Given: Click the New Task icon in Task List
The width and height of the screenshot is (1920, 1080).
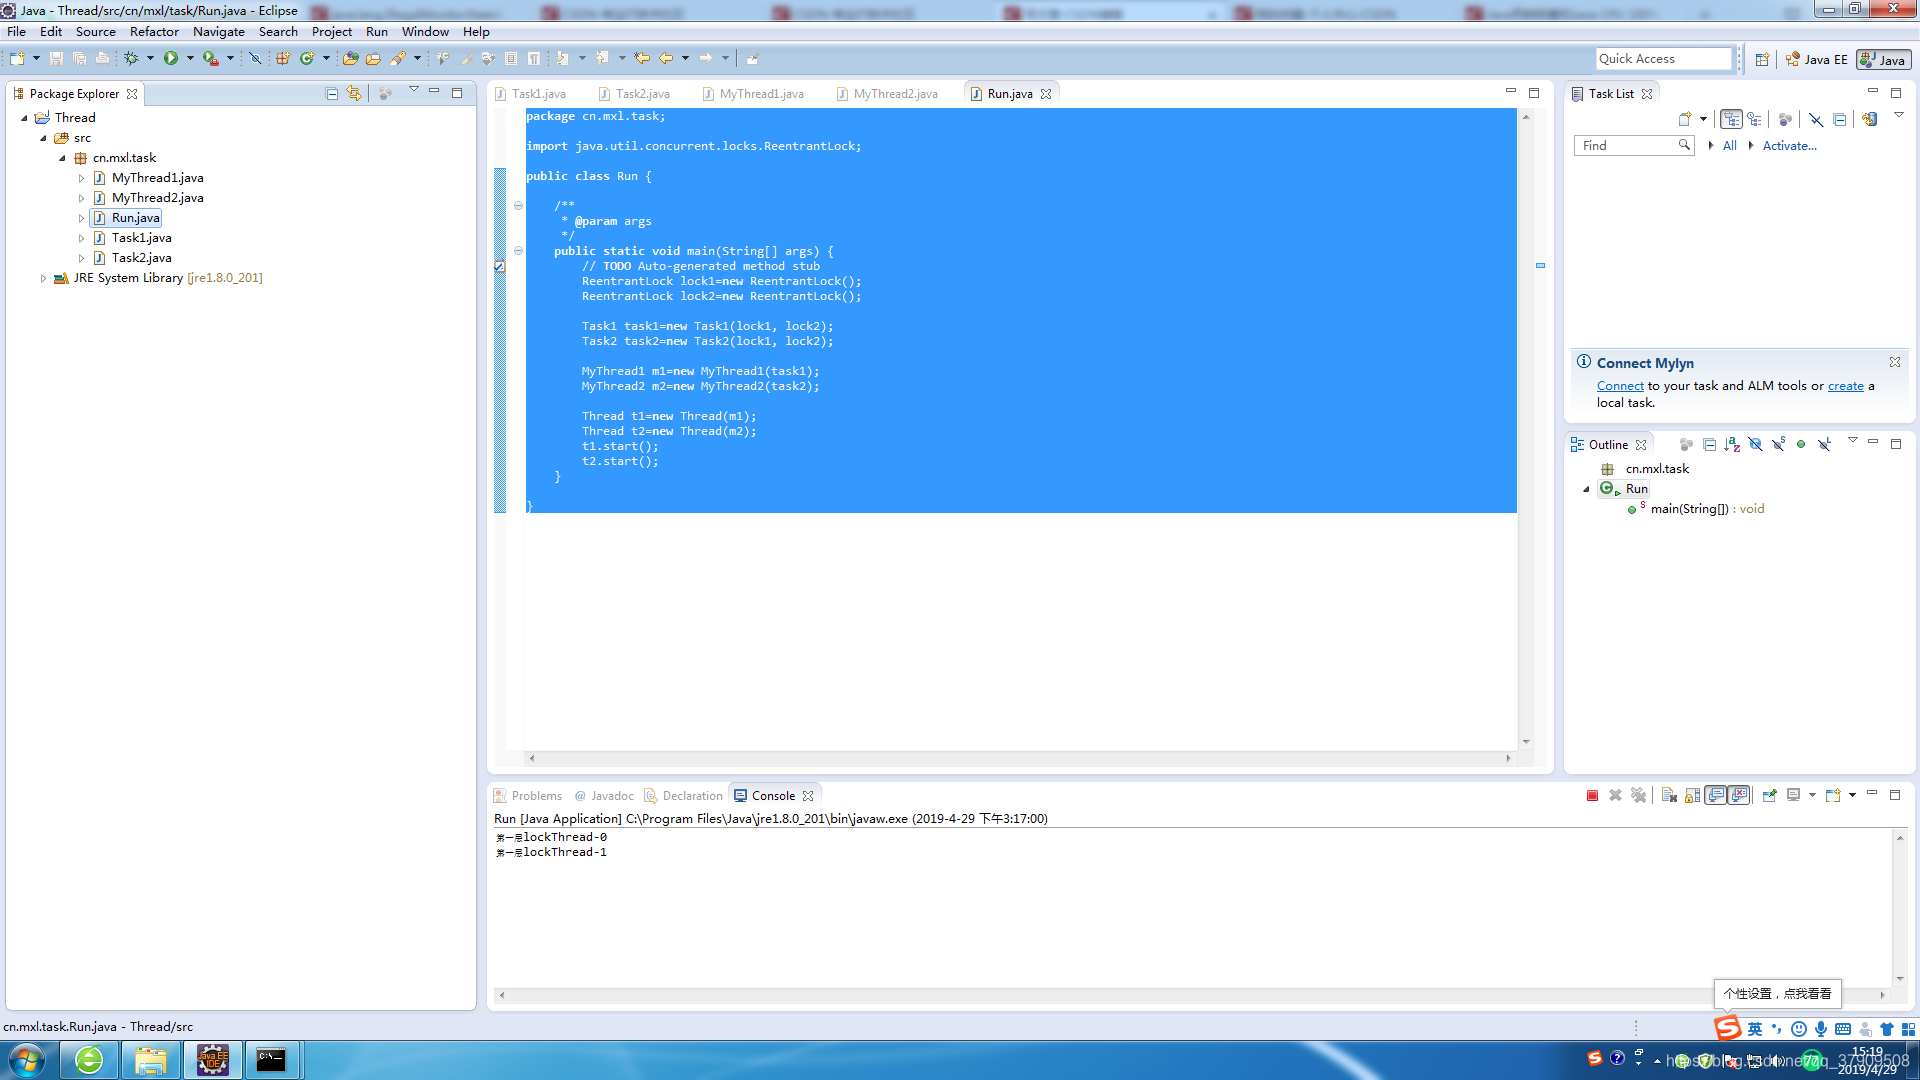Looking at the screenshot, I should point(1685,120).
